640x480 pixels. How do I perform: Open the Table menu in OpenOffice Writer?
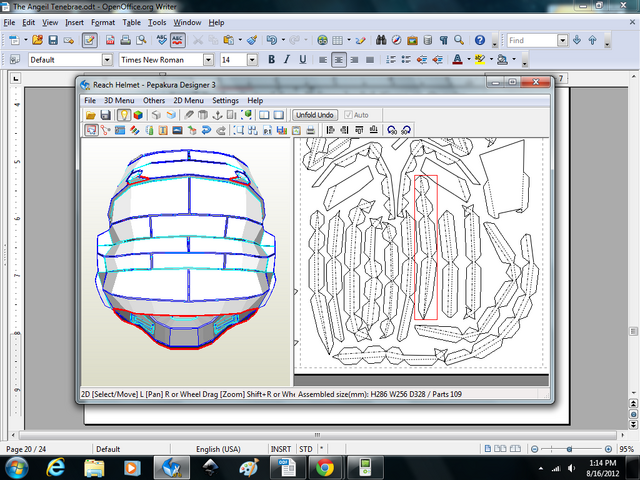[131, 22]
